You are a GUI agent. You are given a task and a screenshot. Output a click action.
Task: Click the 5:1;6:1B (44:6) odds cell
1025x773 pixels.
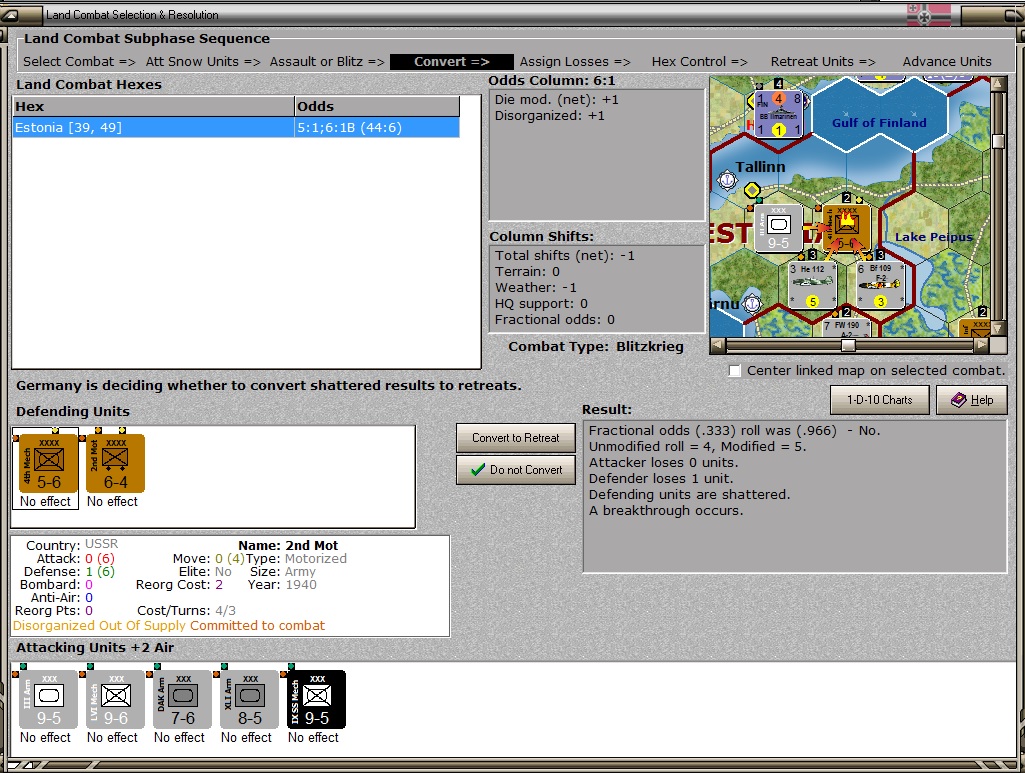(377, 127)
